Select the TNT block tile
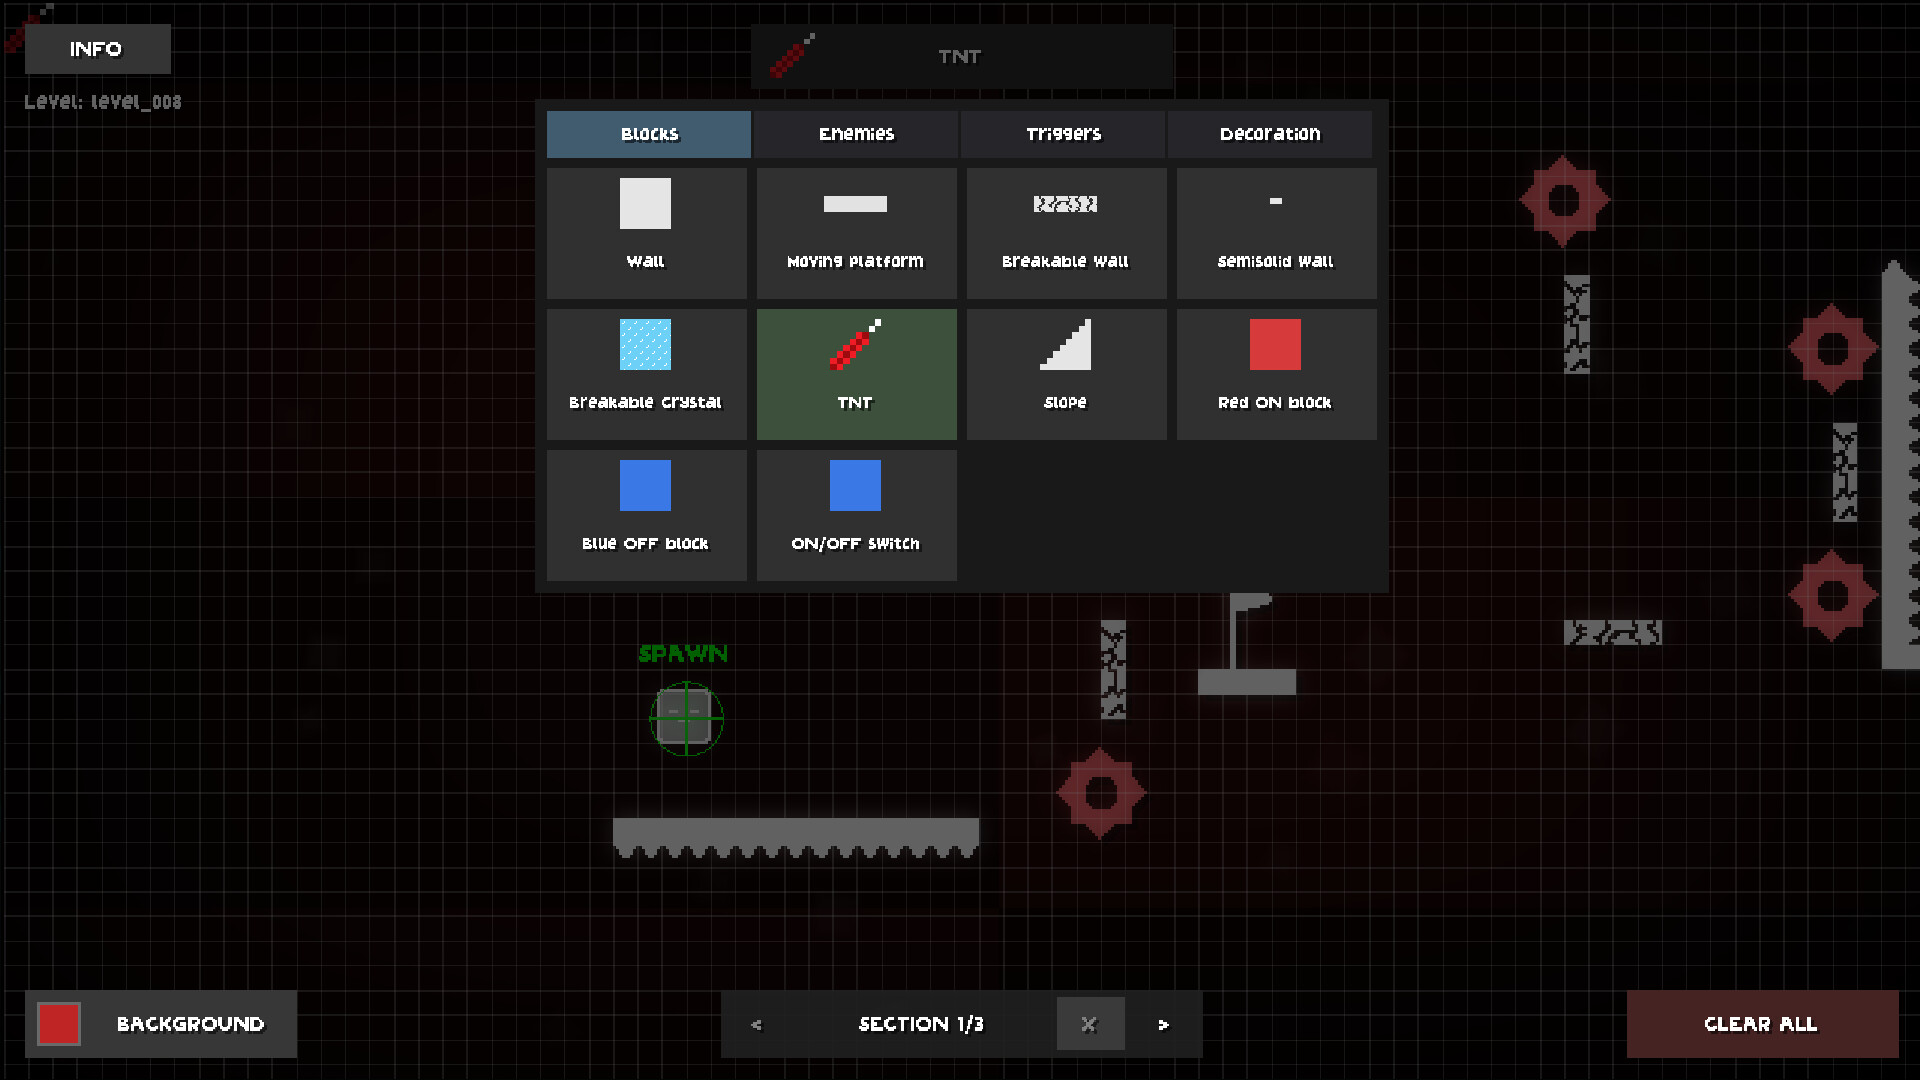Viewport: 1920px width, 1080px height. [x=856, y=374]
